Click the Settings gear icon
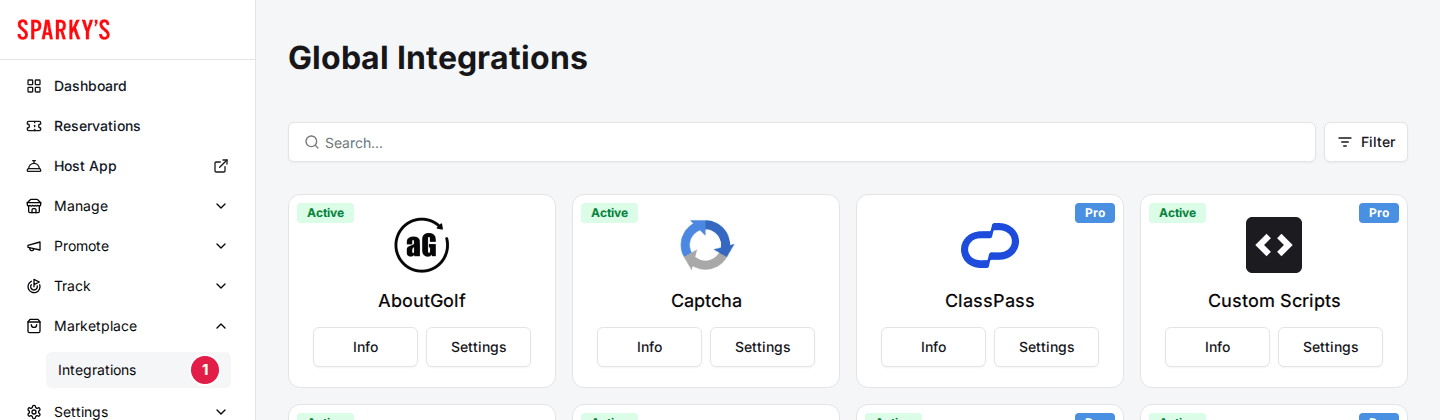Image resolution: width=1440 pixels, height=420 pixels. 34,411
